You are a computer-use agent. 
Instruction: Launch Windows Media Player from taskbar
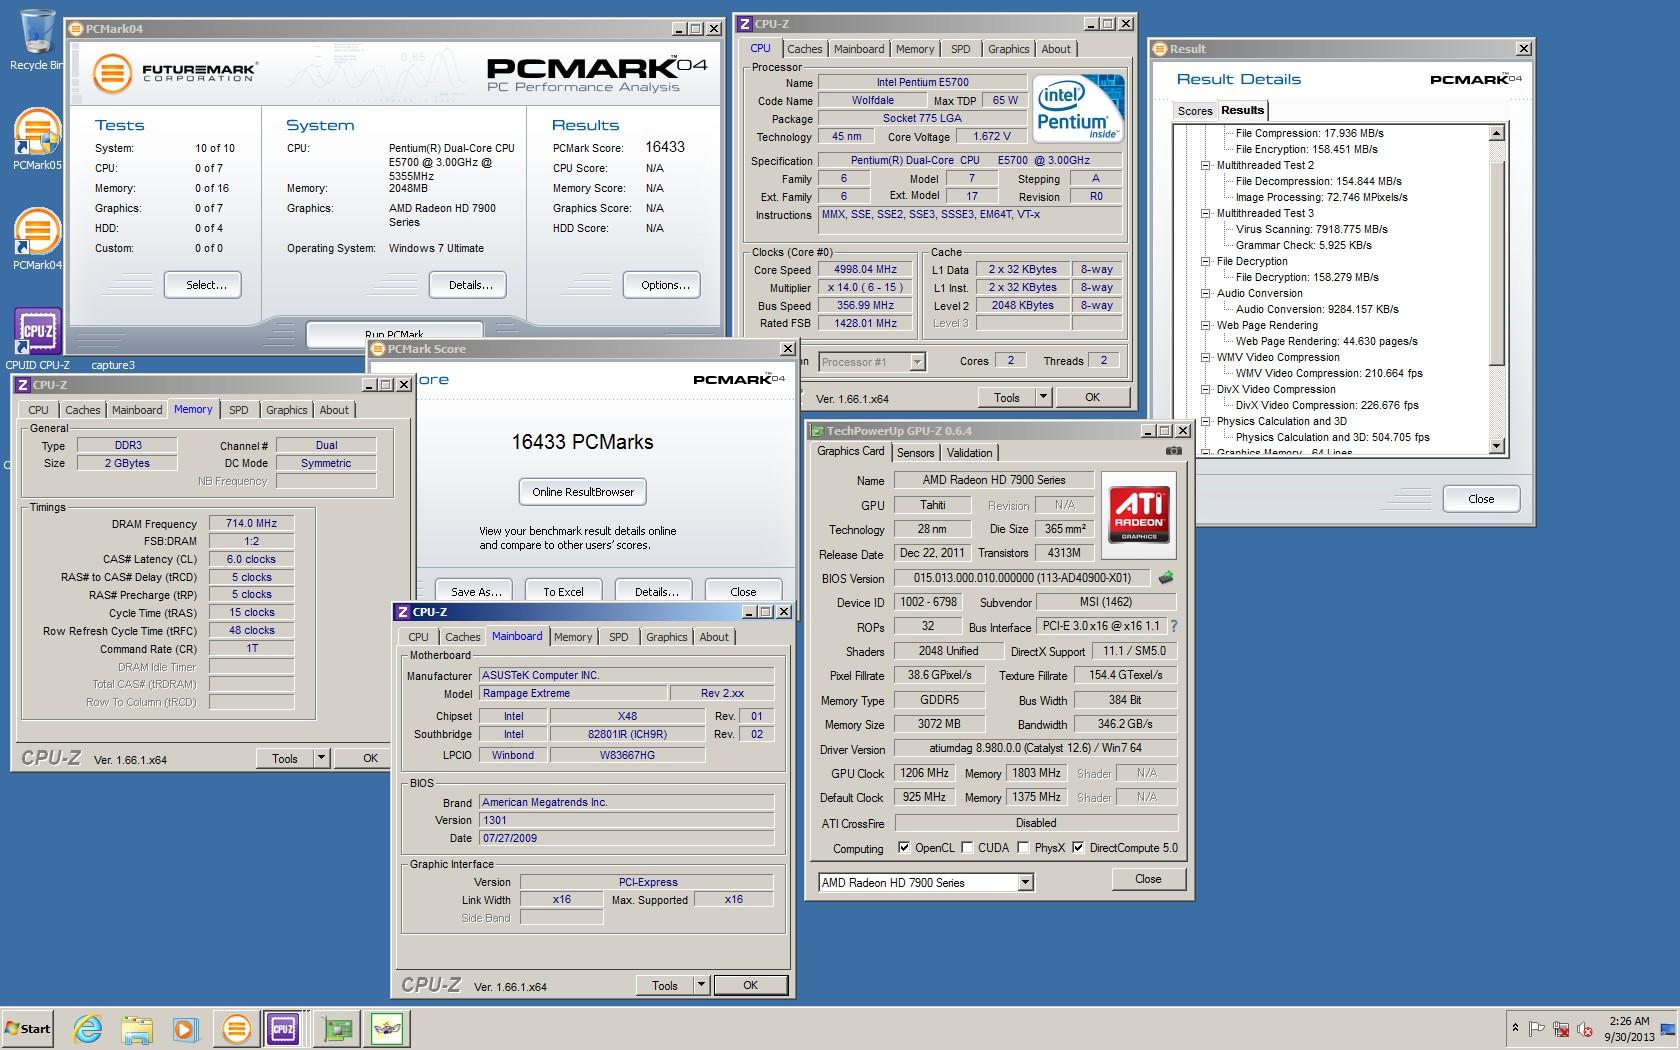(x=184, y=1028)
